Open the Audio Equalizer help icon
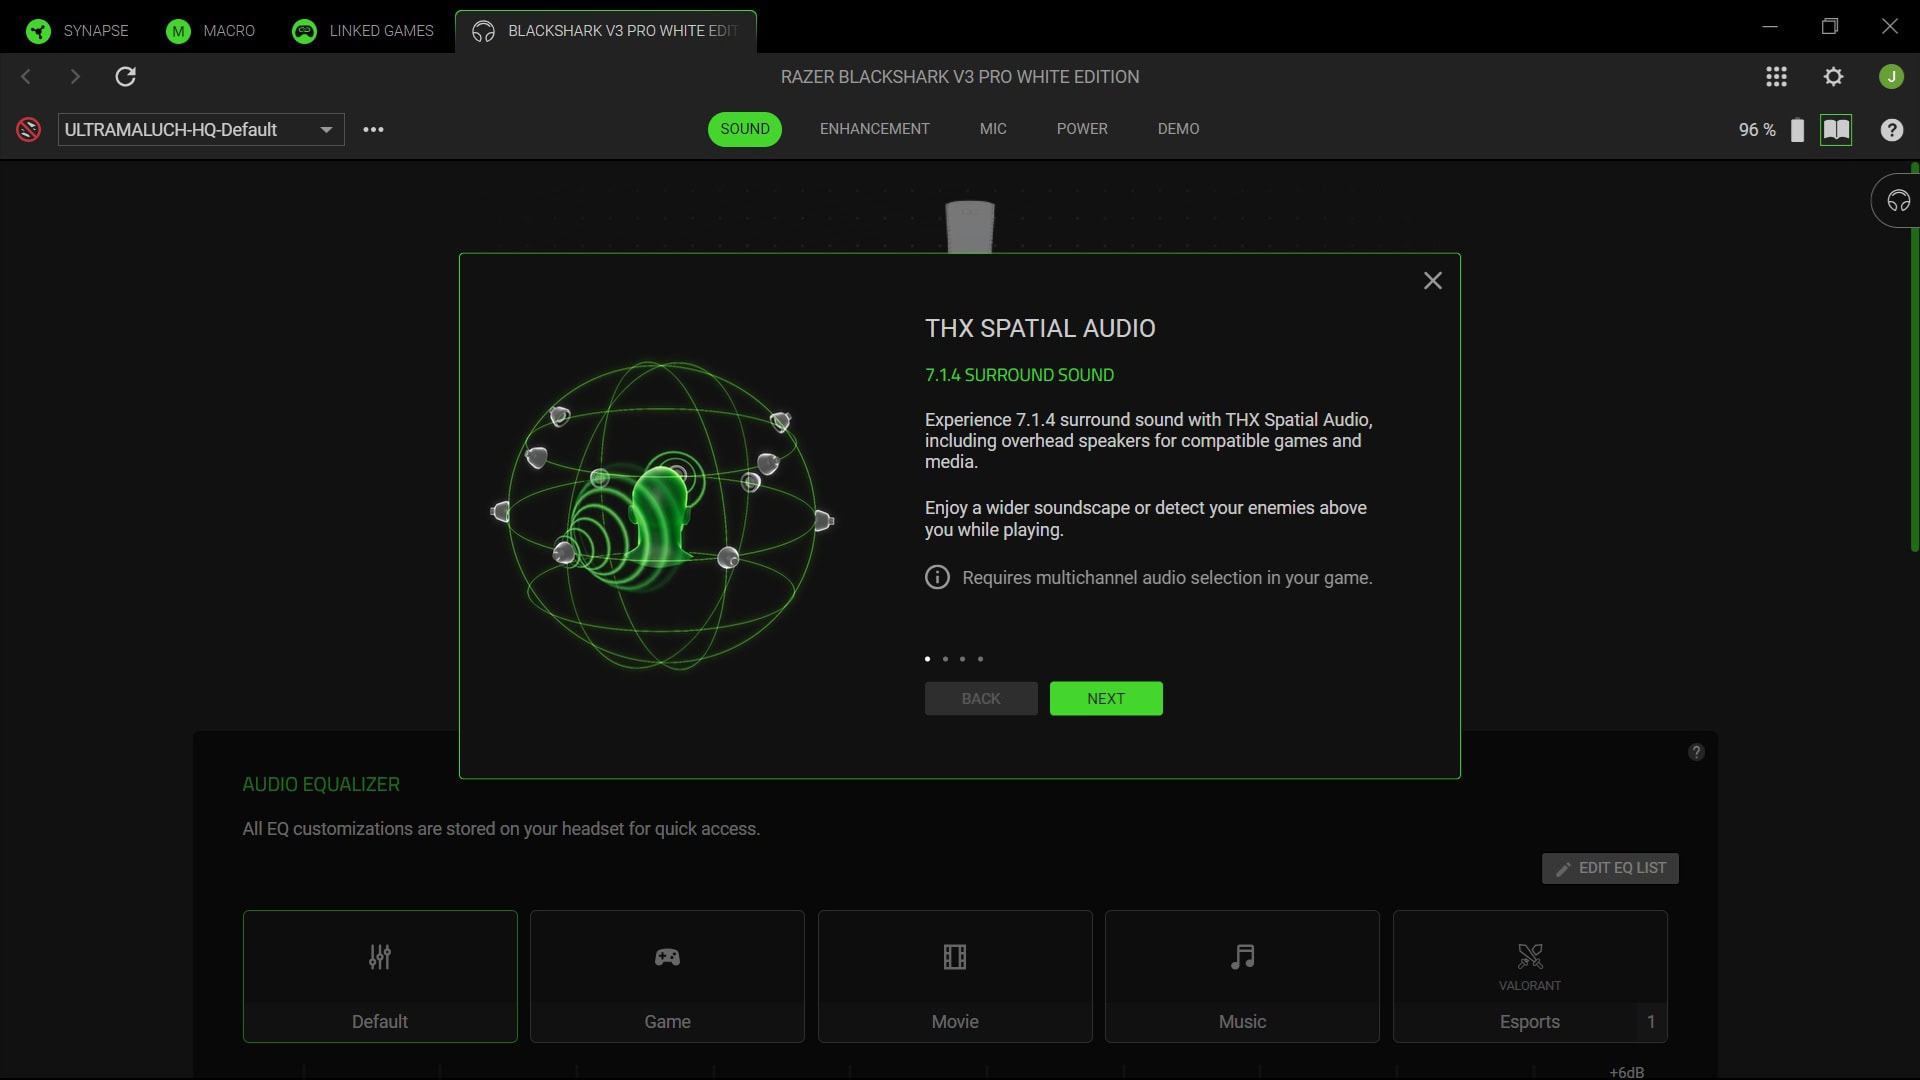This screenshot has height=1080, width=1920. pyautogui.click(x=1696, y=752)
